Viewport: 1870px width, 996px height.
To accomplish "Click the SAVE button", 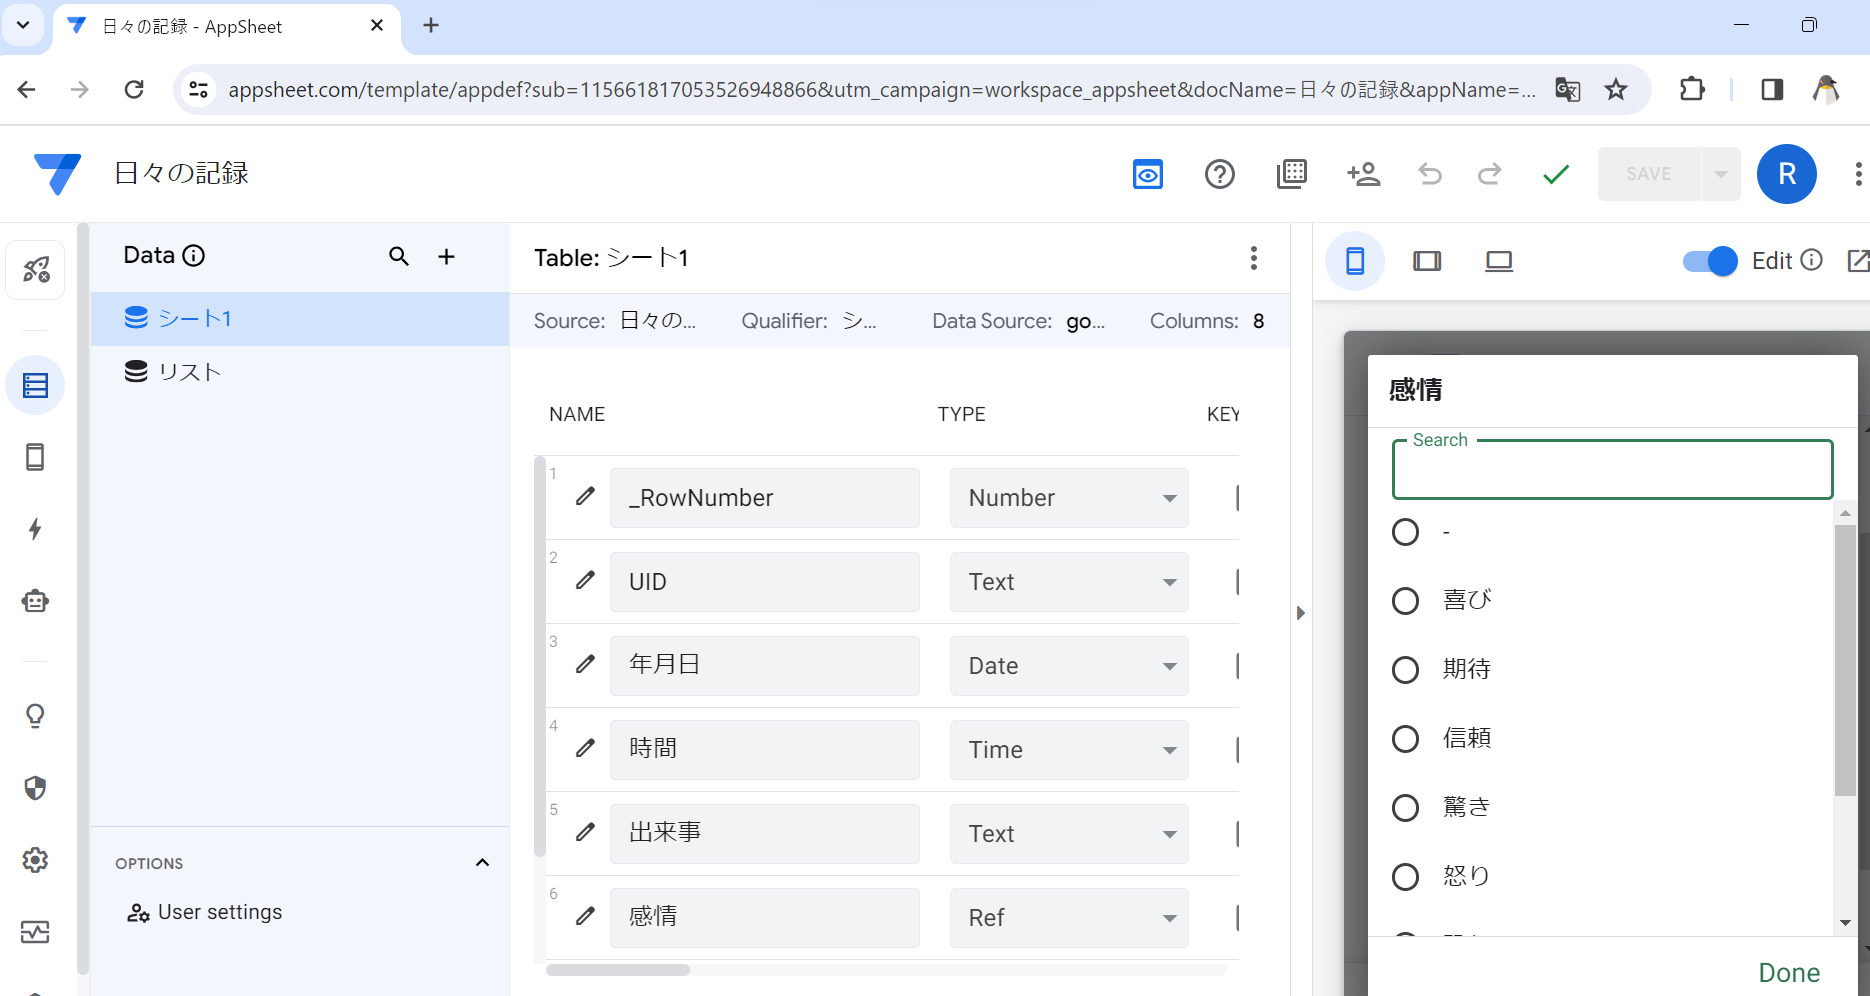I will pos(1649,174).
